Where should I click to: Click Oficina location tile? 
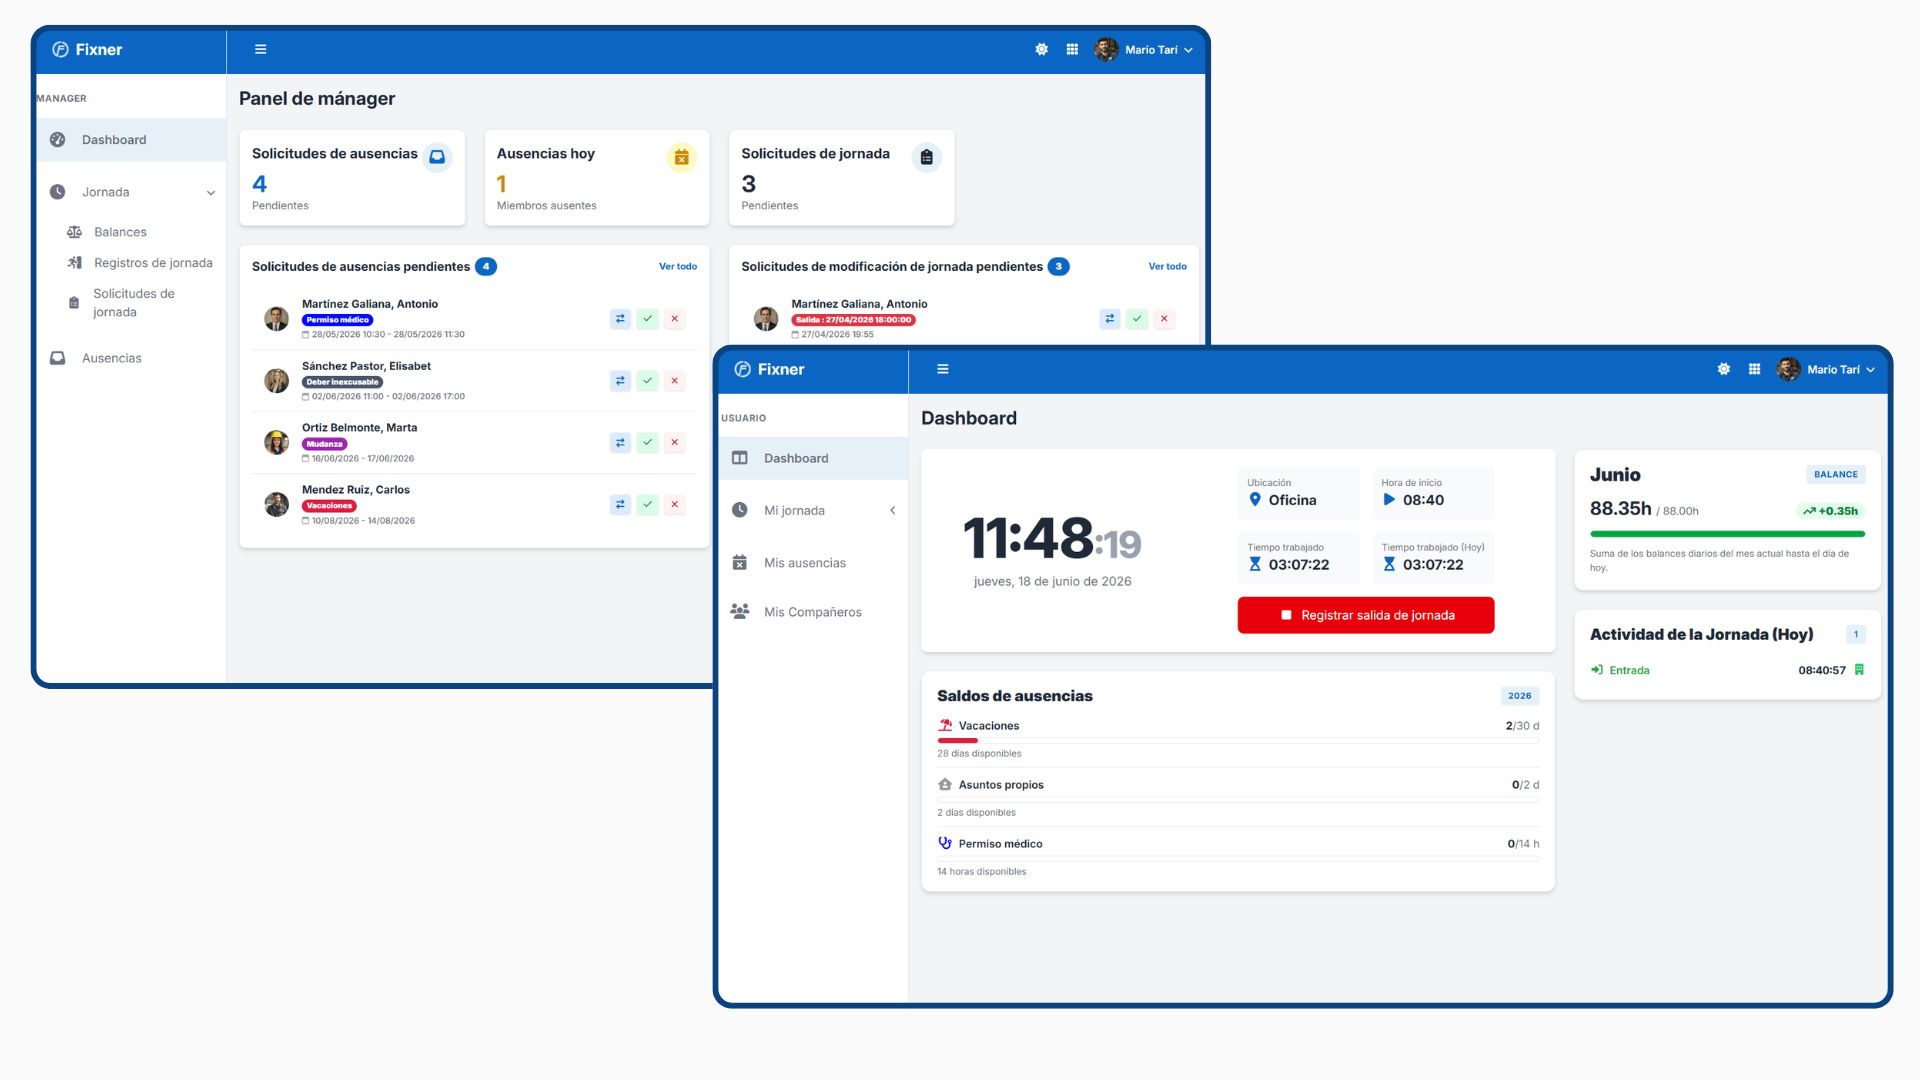tap(1299, 493)
